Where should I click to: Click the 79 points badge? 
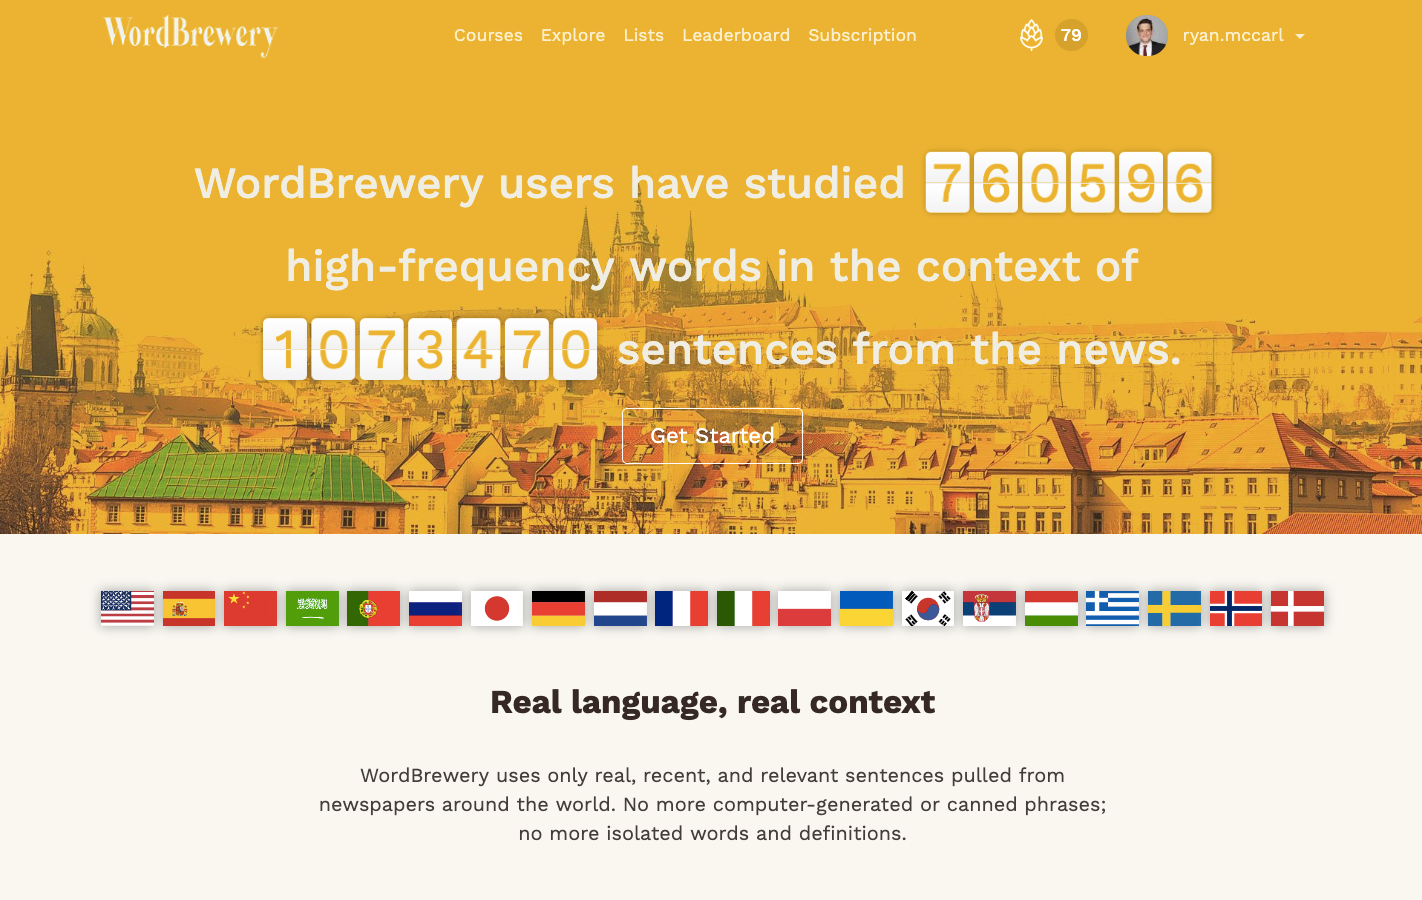click(x=1071, y=35)
